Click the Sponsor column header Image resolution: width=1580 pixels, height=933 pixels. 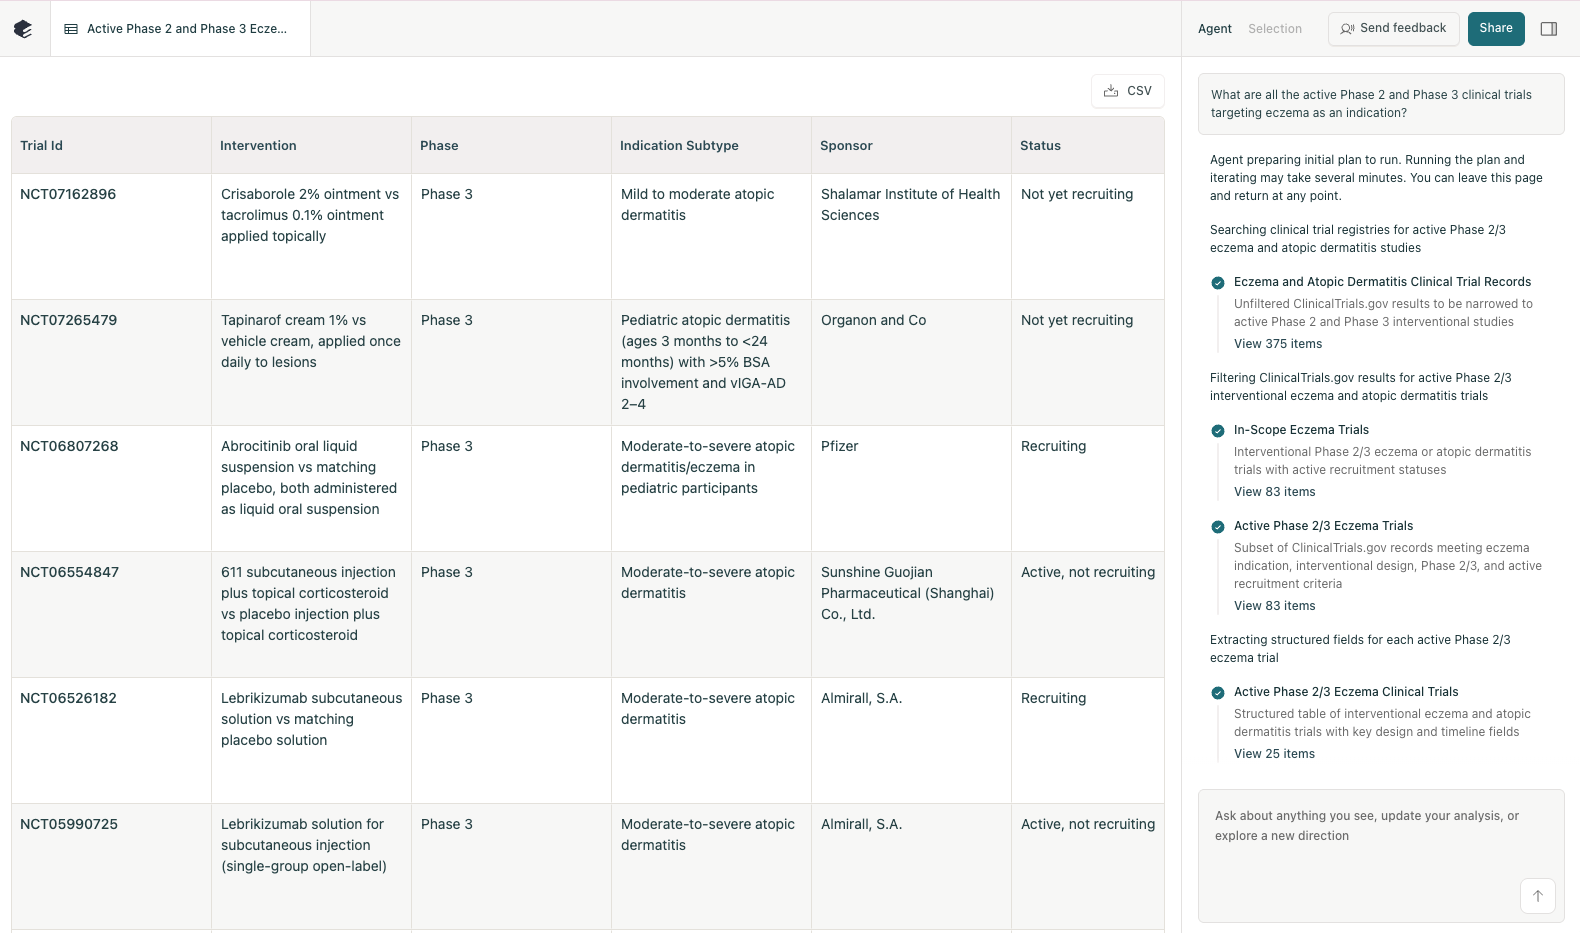point(846,146)
